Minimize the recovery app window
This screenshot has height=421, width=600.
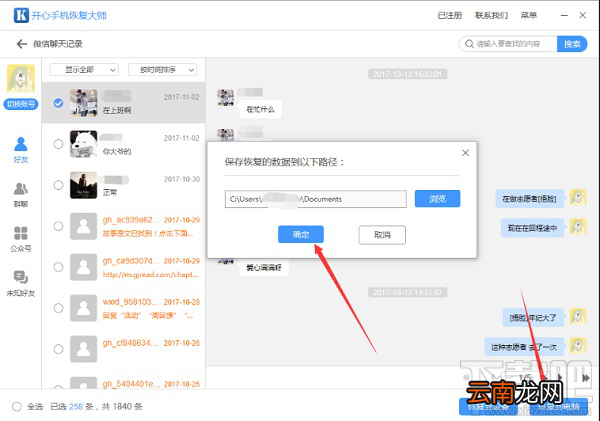[564, 15]
